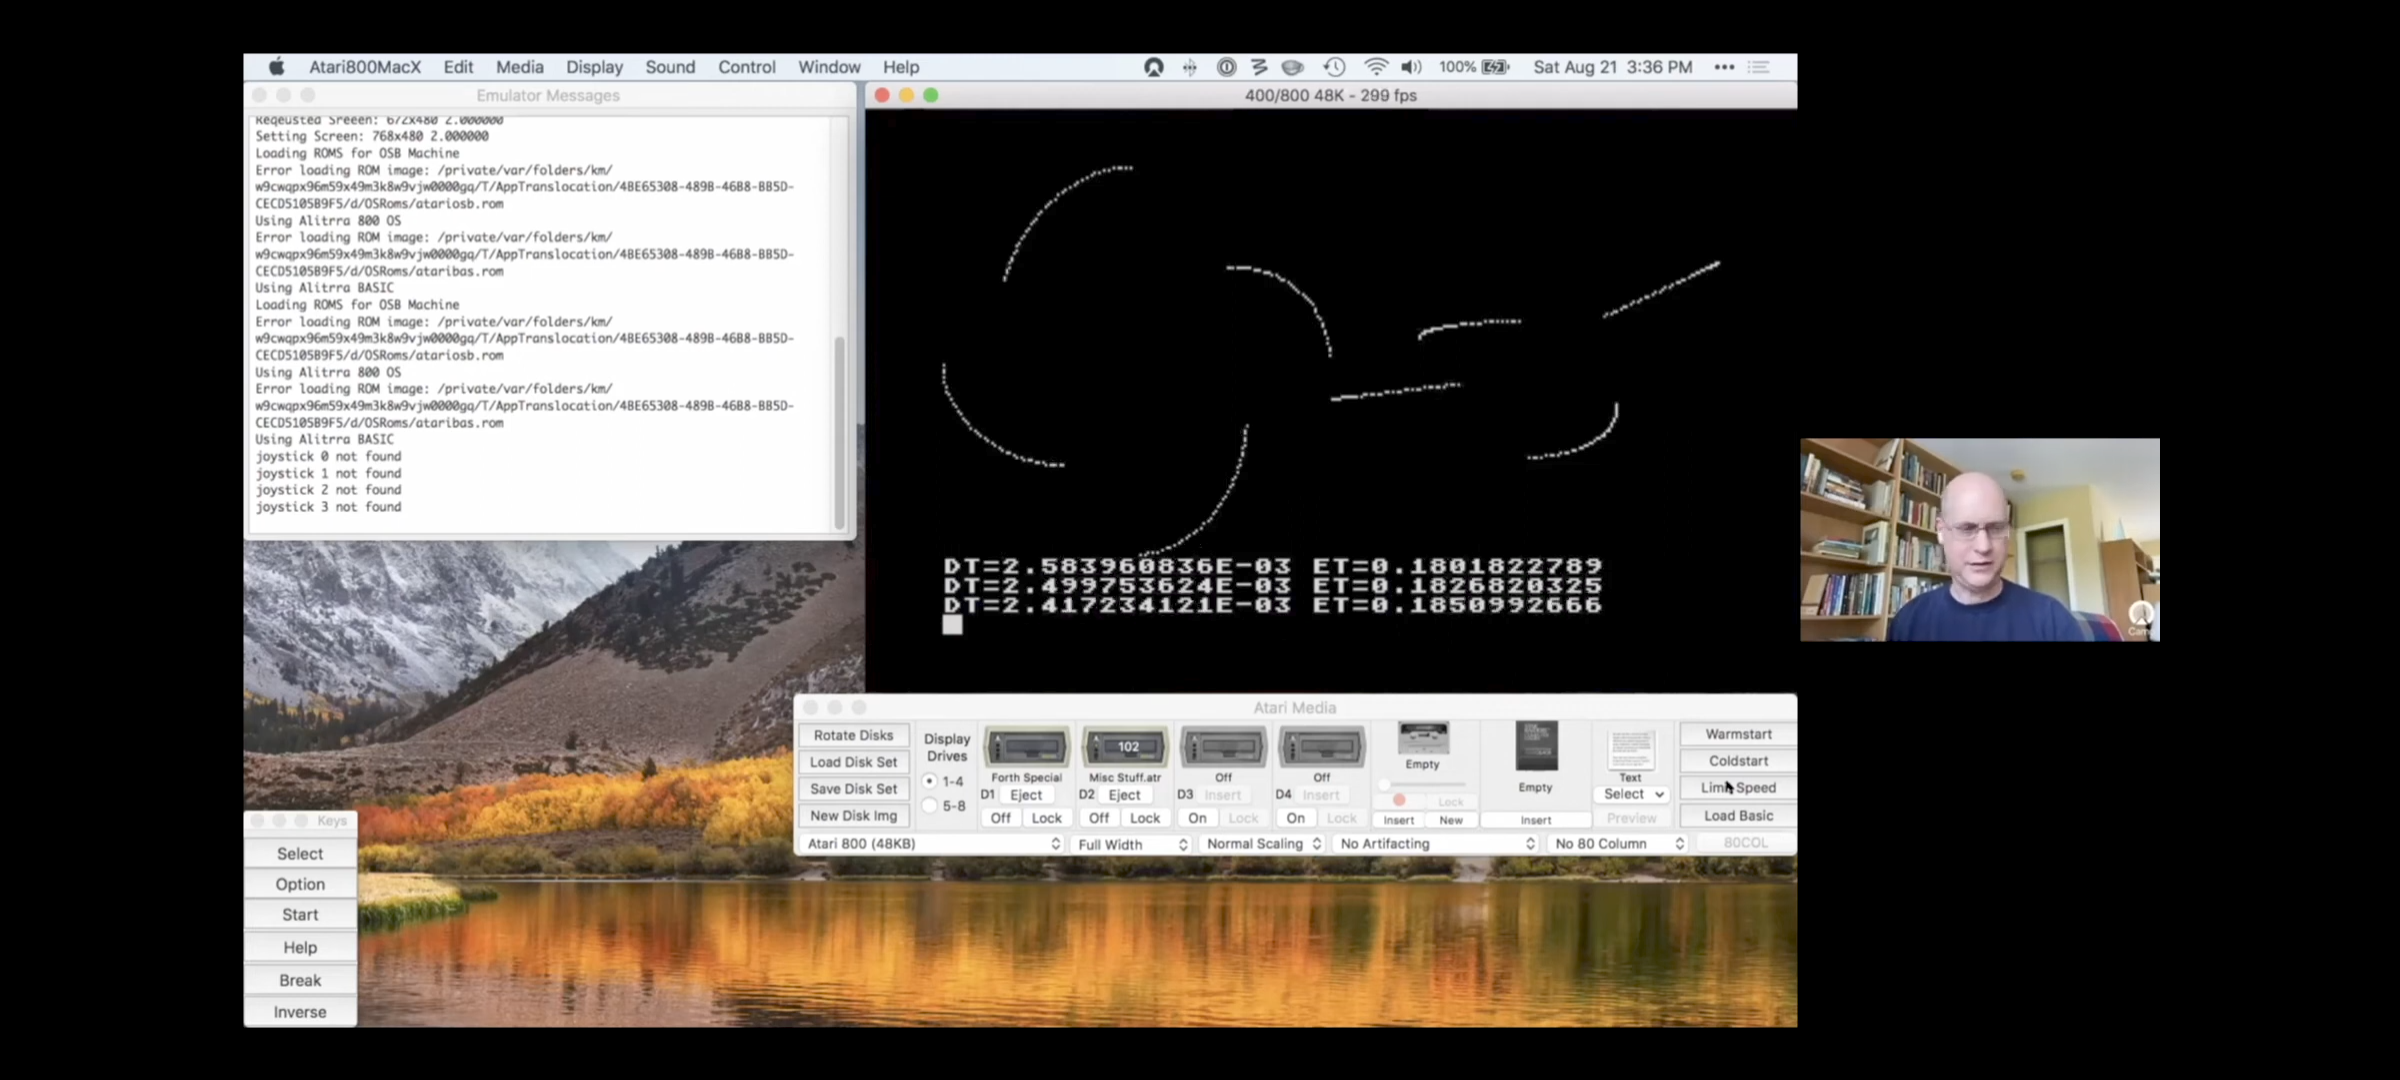Image resolution: width=2400 pixels, height=1080 pixels.
Task: Click the Text printer paper icon
Action: [1631, 749]
